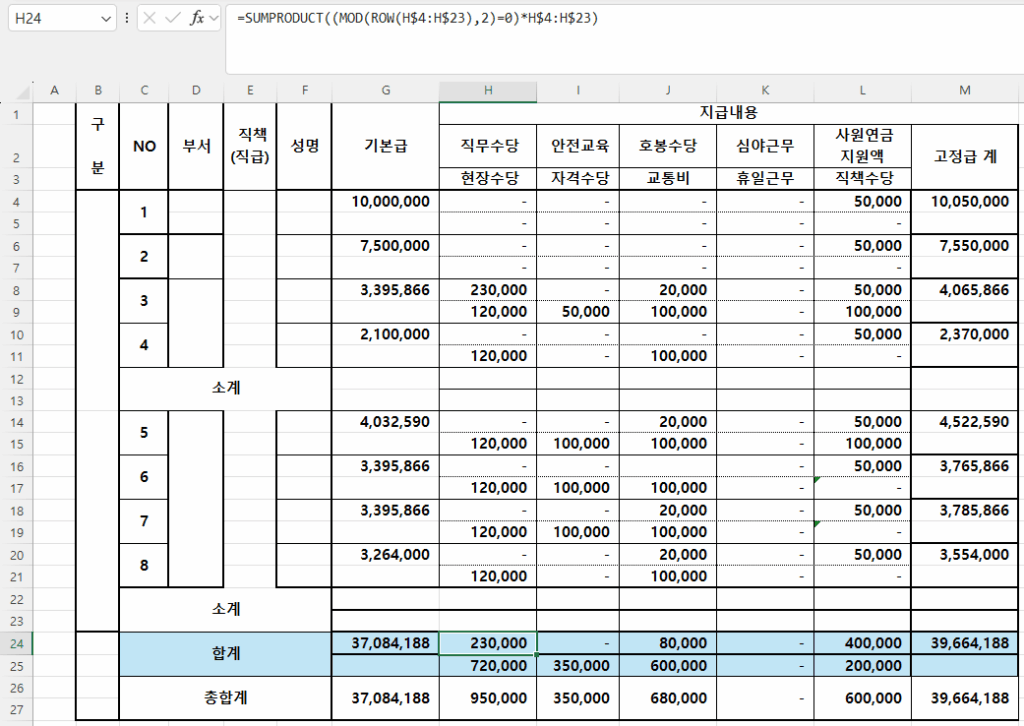Image resolution: width=1024 pixels, height=726 pixels.
Task: Select the cell showing 230,000 in row 8
Action: pos(488,291)
